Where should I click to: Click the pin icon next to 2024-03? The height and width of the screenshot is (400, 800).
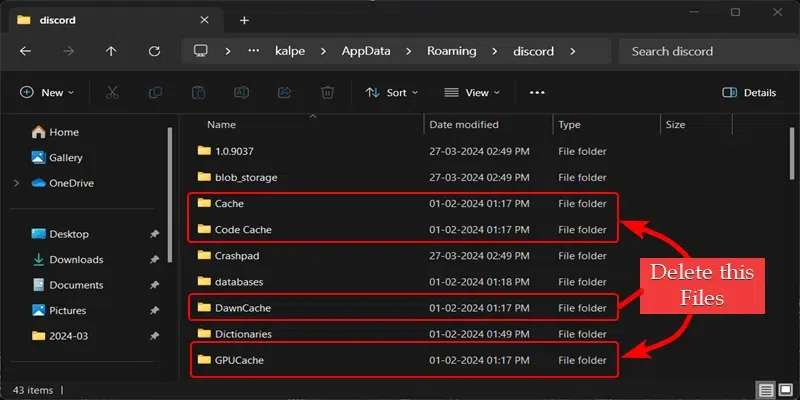(154, 336)
